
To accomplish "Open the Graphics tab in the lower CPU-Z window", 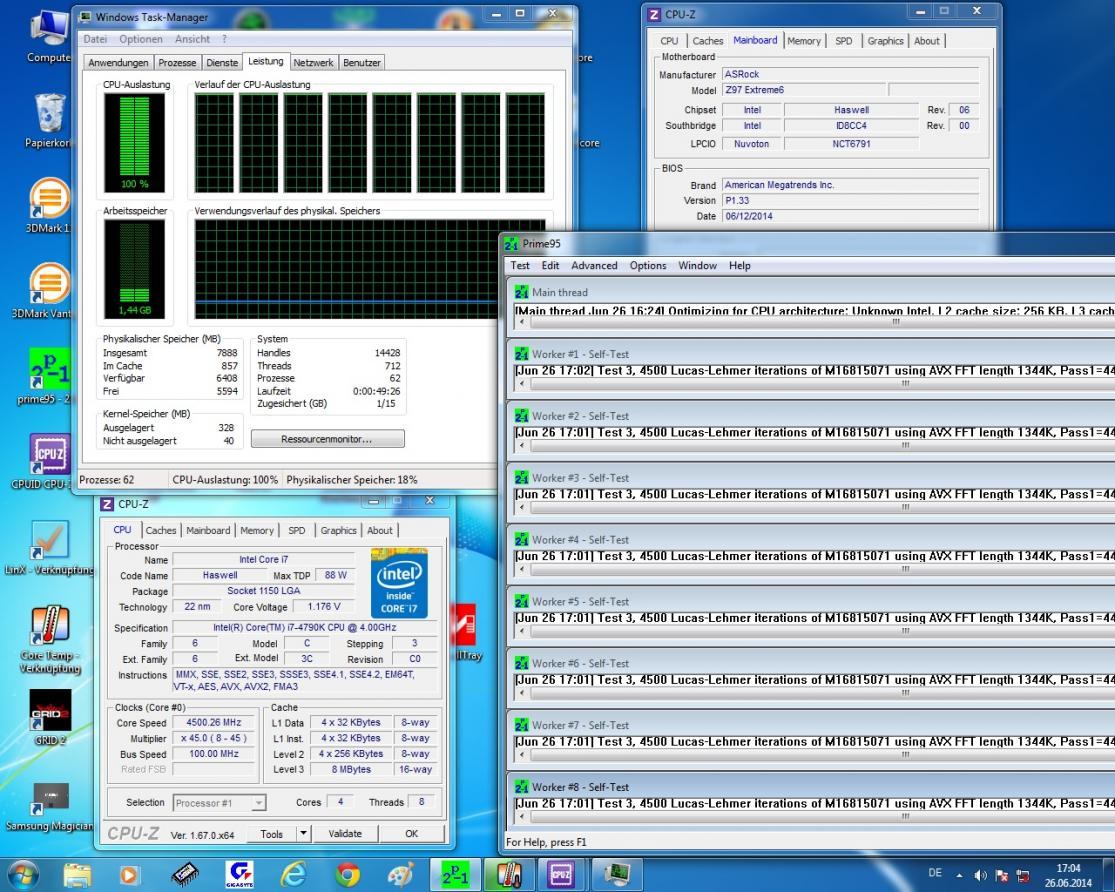I will 338,531.
